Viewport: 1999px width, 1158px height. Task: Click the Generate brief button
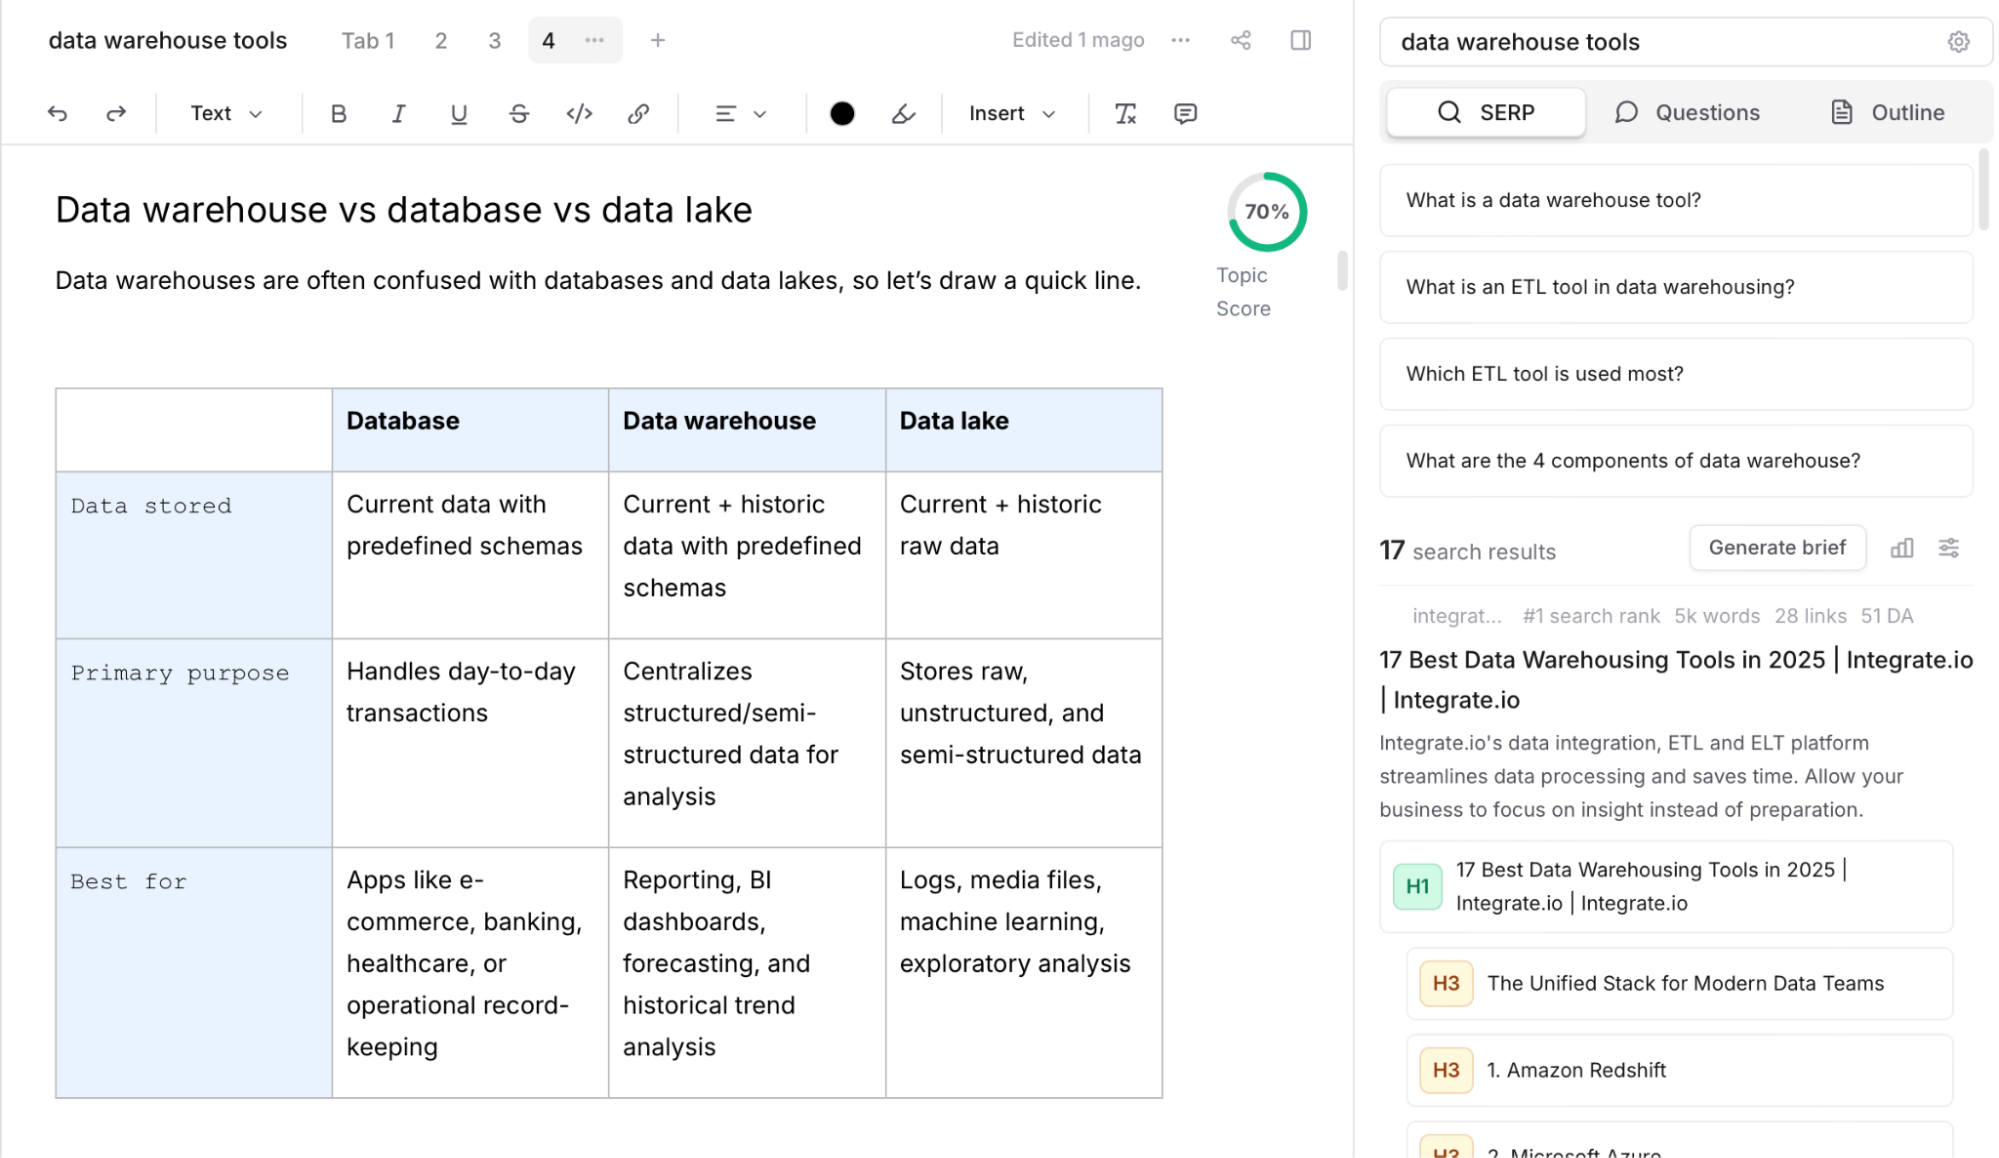tap(1776, 548)
